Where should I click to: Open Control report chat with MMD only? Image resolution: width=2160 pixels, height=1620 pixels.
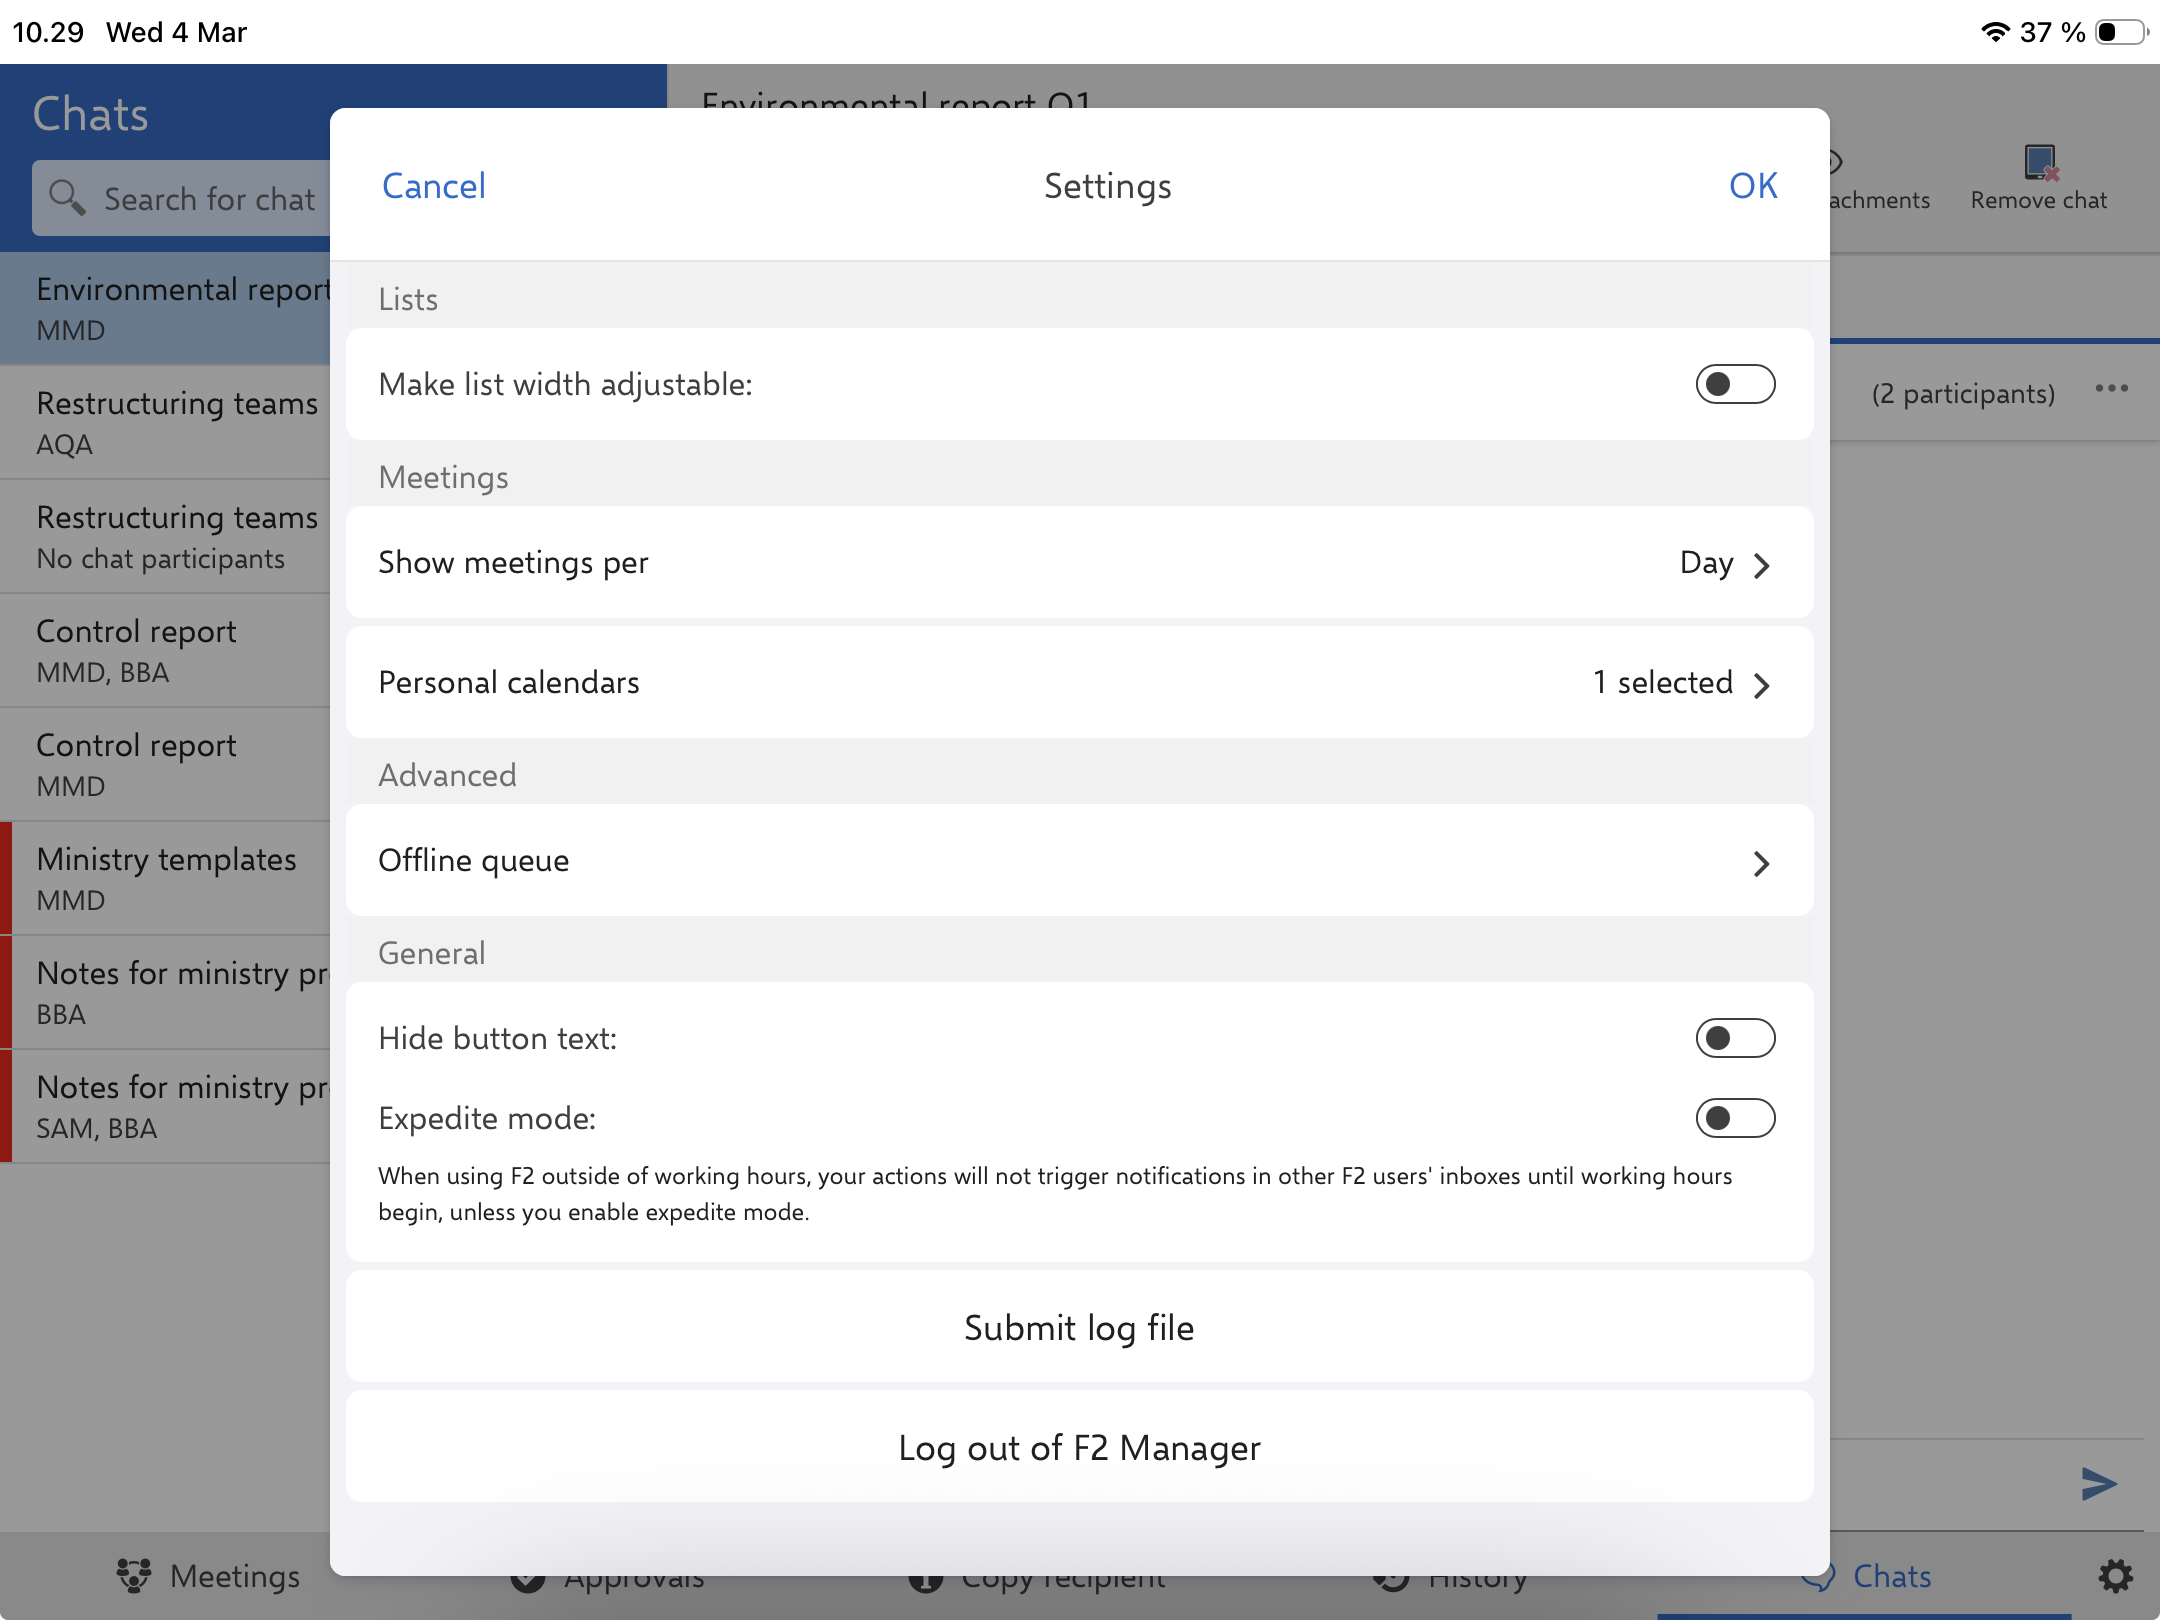click(x=165, y=764)
